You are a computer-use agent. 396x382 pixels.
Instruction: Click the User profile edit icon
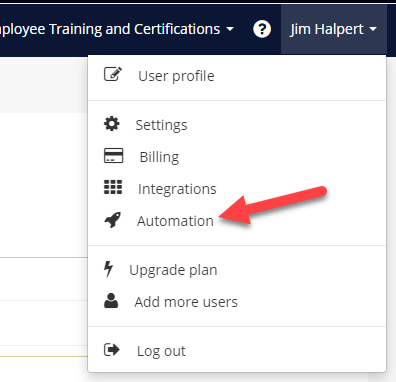[113, 74]
